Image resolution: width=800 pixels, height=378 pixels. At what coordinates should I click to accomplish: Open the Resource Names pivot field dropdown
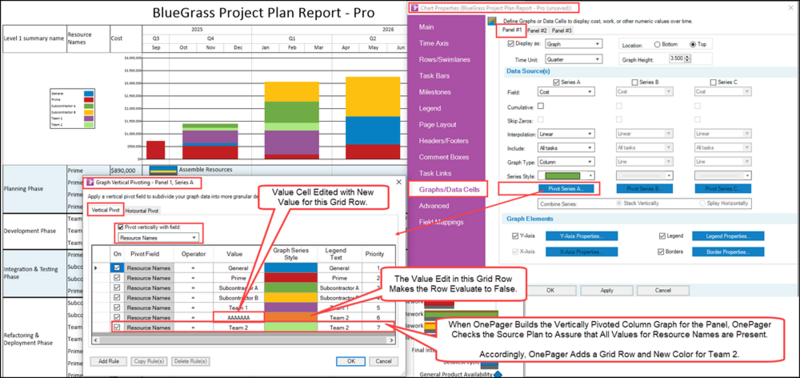[x=158, y=238]
